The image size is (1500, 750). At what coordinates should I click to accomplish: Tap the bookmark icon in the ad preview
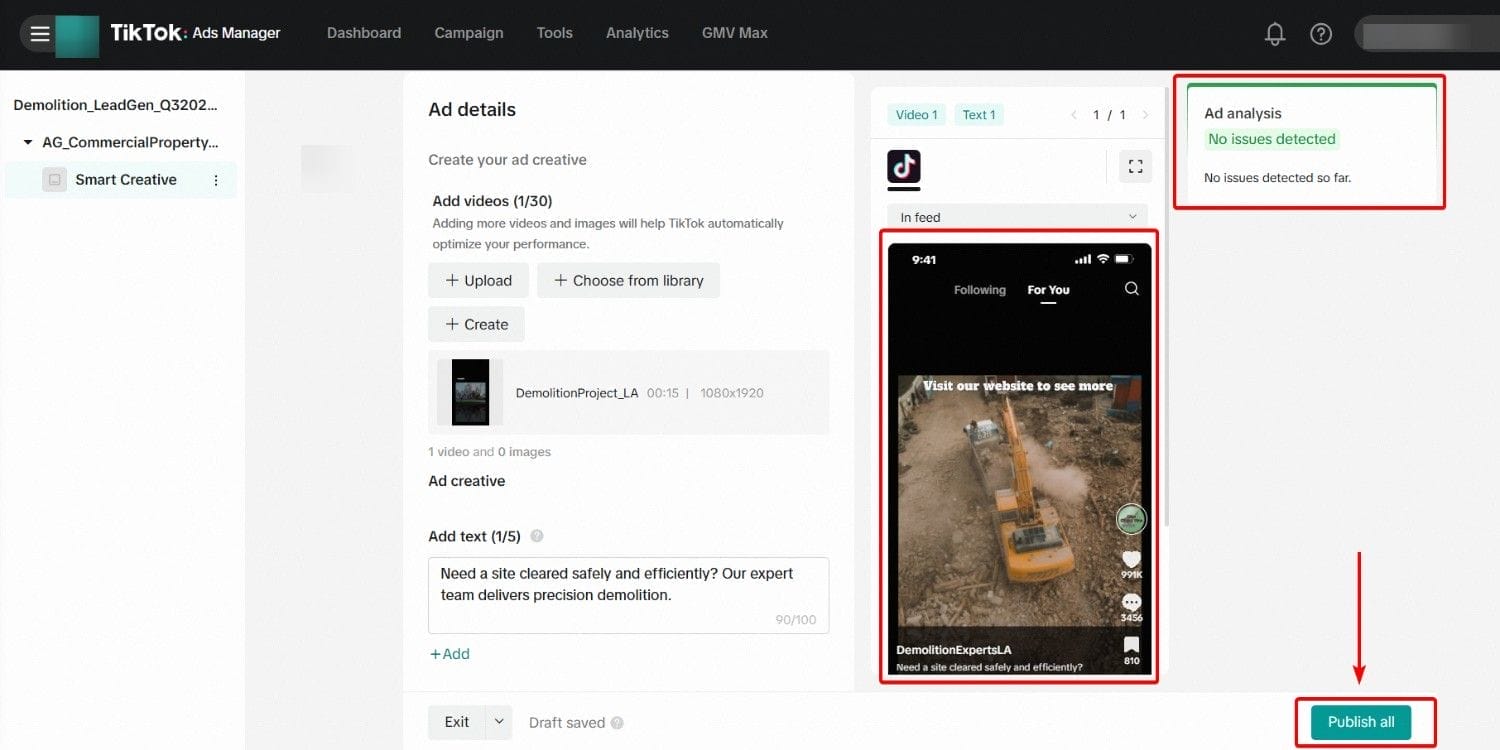pyautogui.click(x=1131, y=645)
